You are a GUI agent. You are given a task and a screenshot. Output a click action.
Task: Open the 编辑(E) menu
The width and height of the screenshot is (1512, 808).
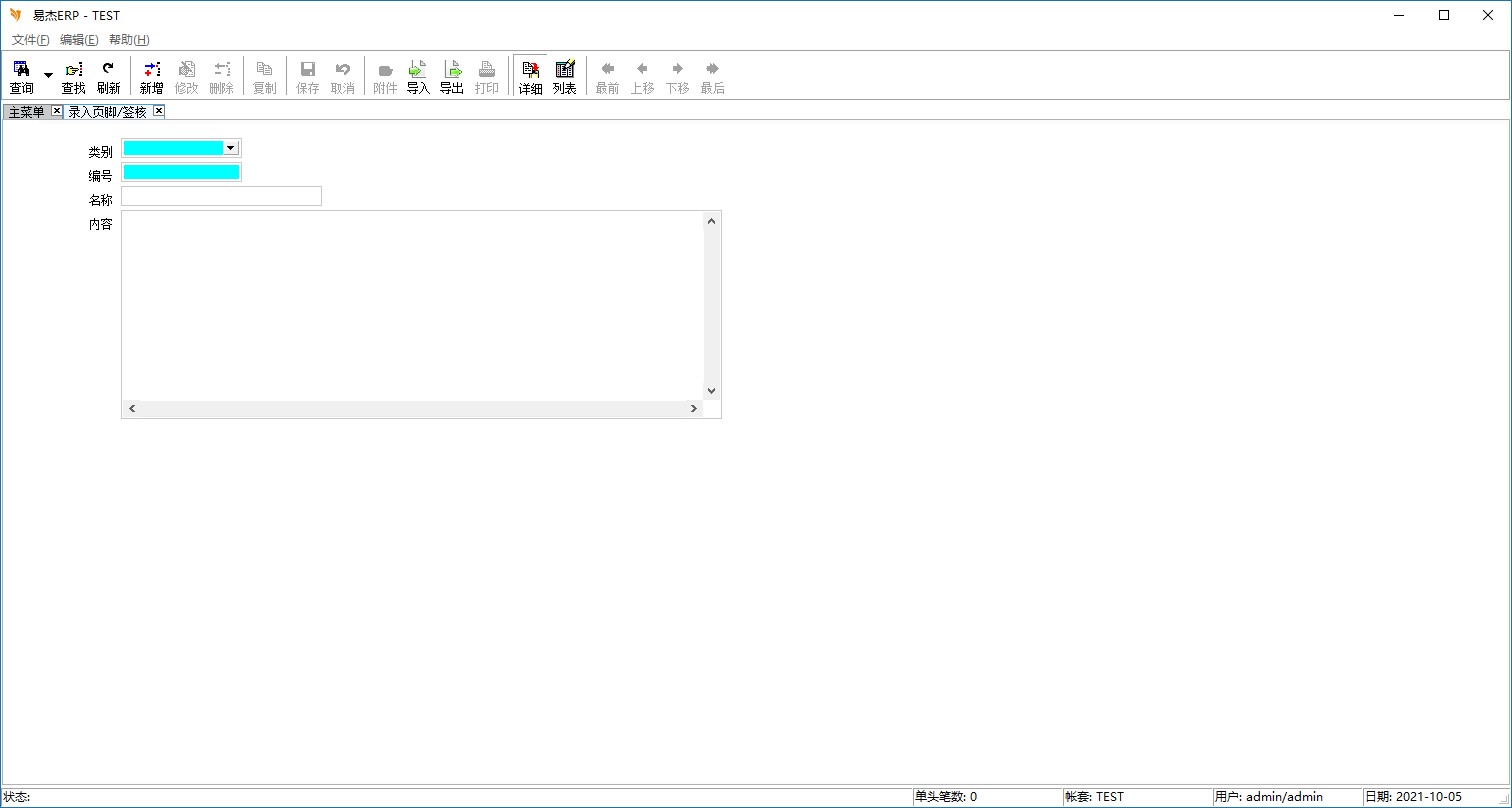click(x=79, y=40)
